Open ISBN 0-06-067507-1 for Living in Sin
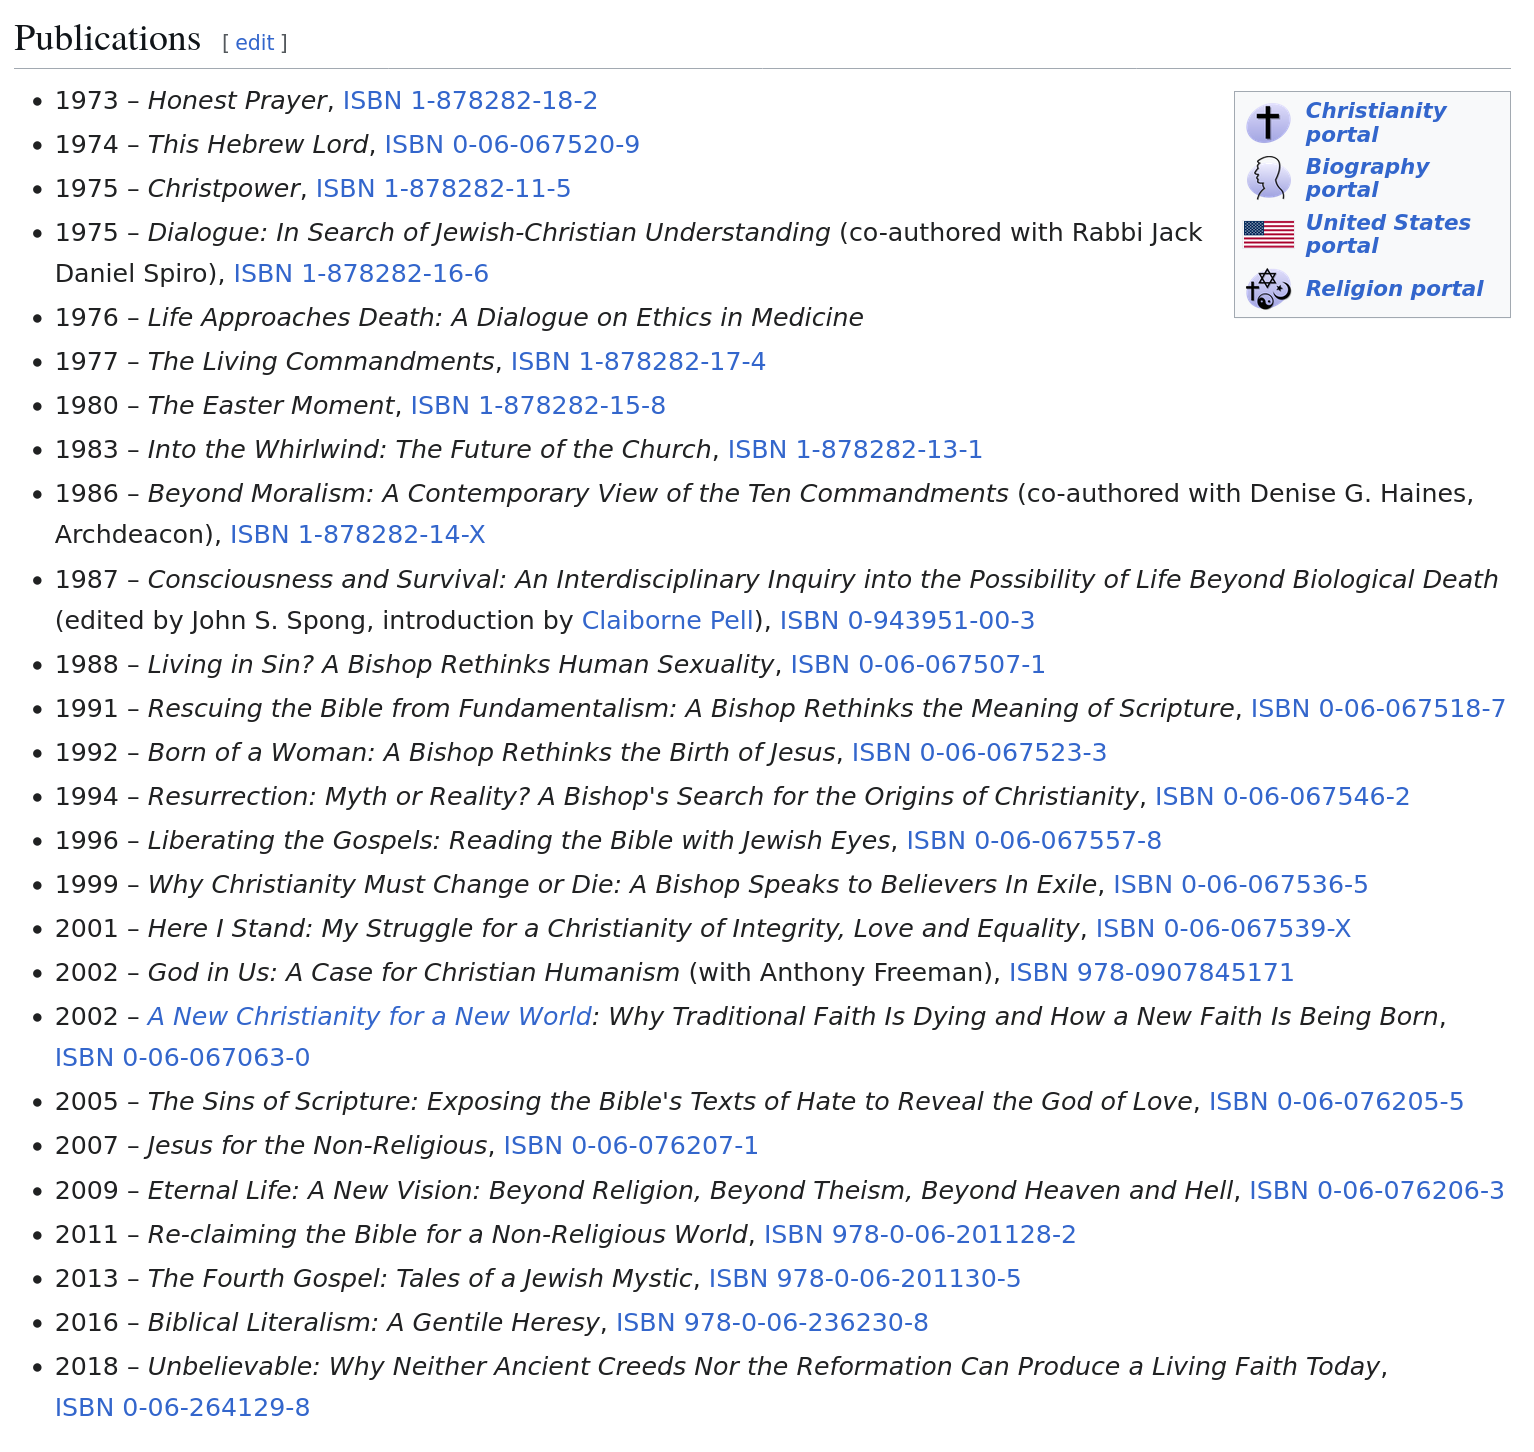 coord(918,665)
